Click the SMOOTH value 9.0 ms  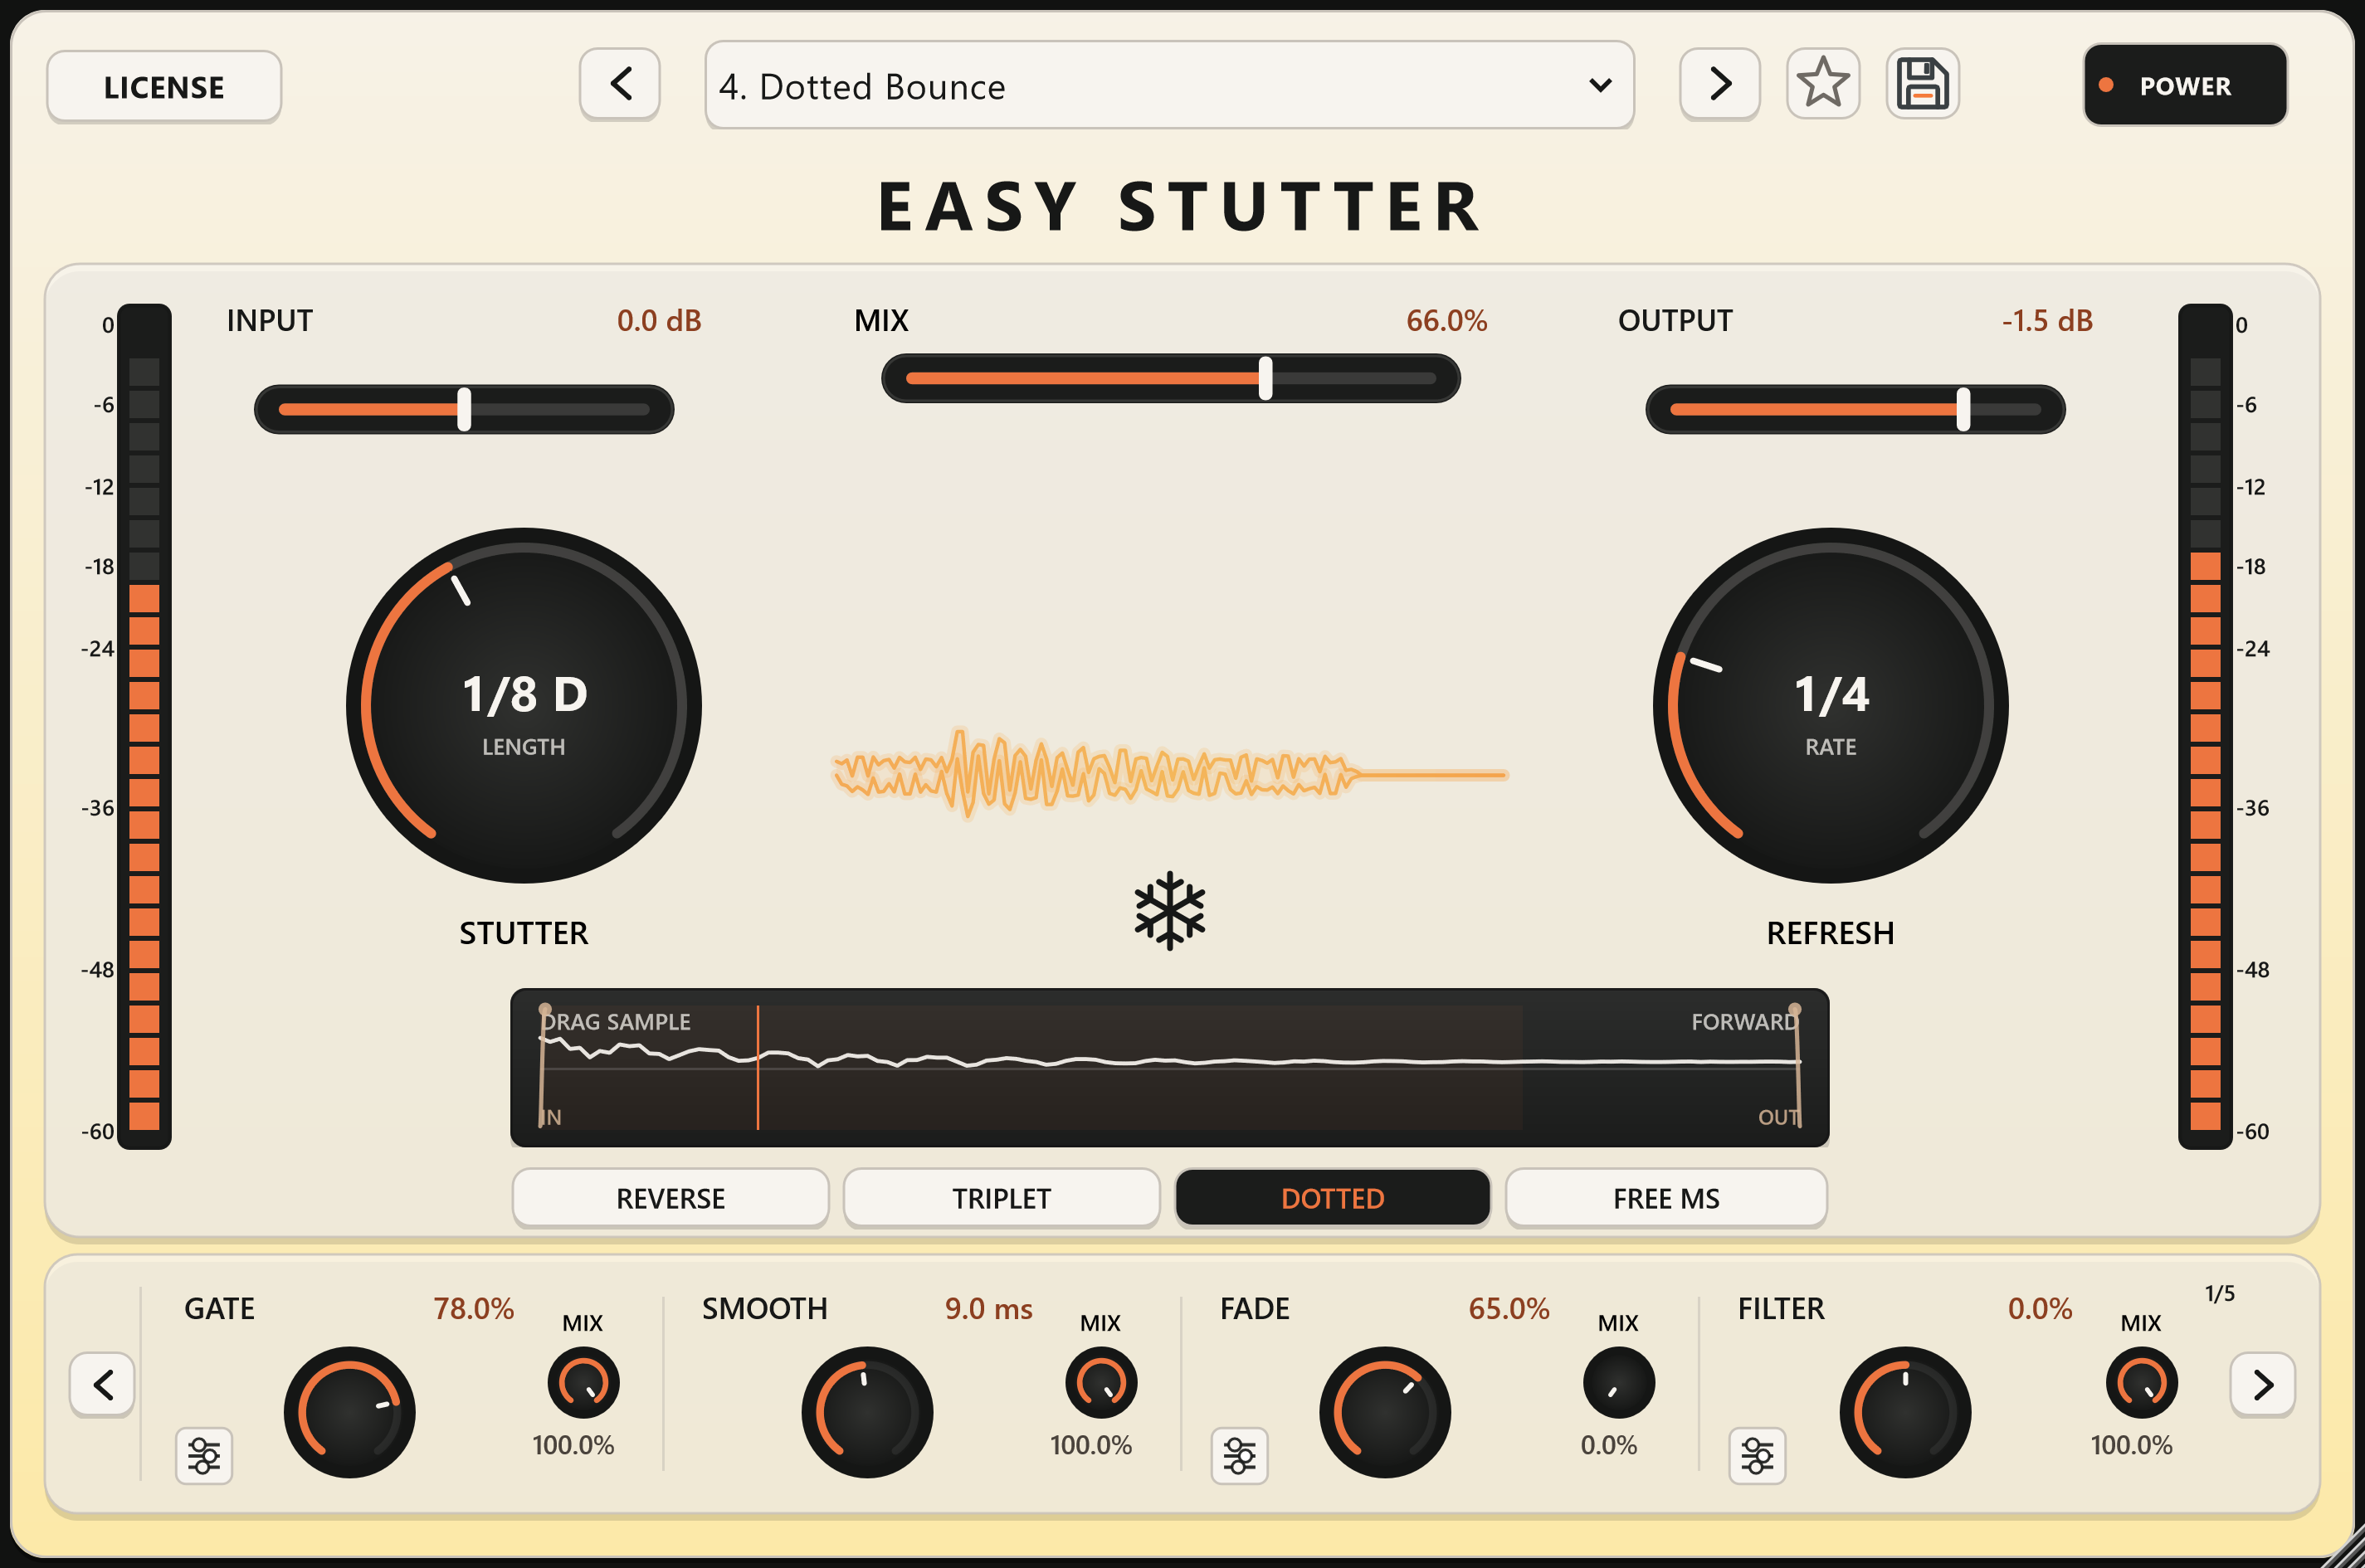[x=988, y=1309]
